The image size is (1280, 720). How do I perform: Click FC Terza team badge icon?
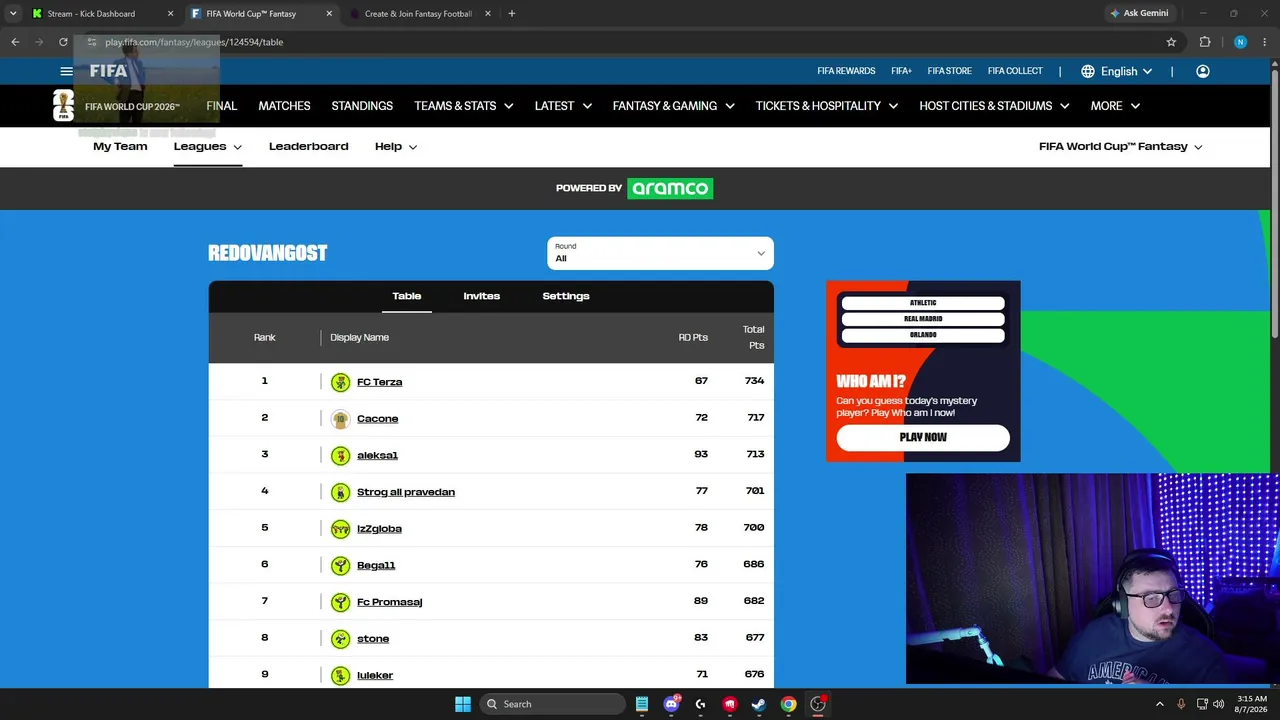point(340,382)
